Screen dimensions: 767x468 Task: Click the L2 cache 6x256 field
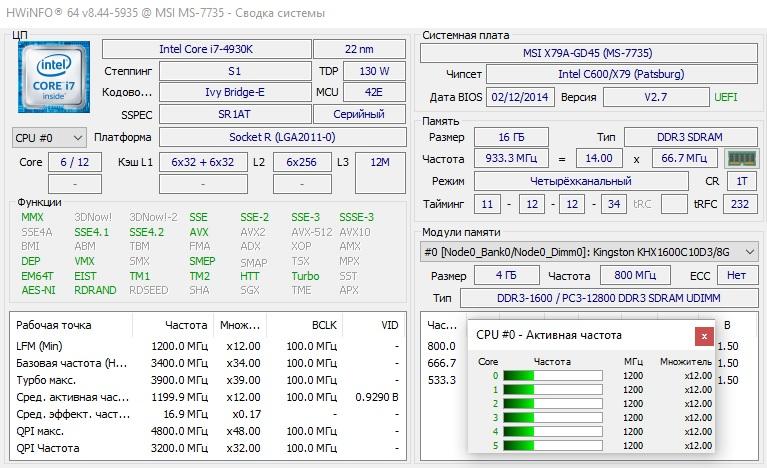pyautogui.click(x=302, y=162)
